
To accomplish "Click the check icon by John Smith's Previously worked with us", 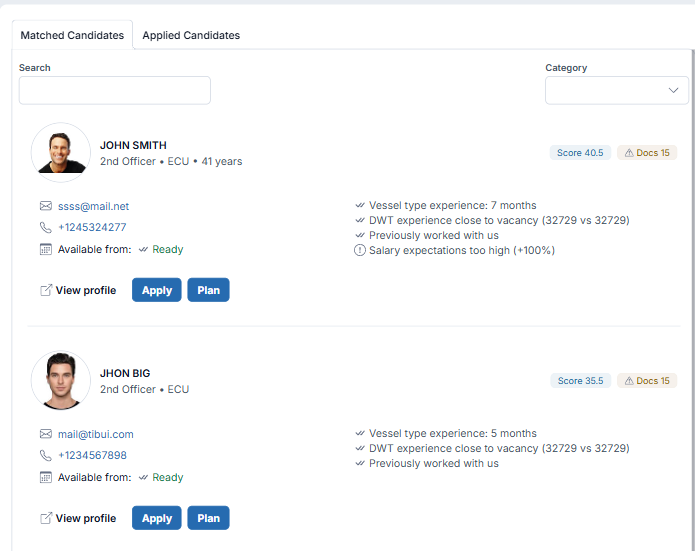I will [x=360, y=235].
